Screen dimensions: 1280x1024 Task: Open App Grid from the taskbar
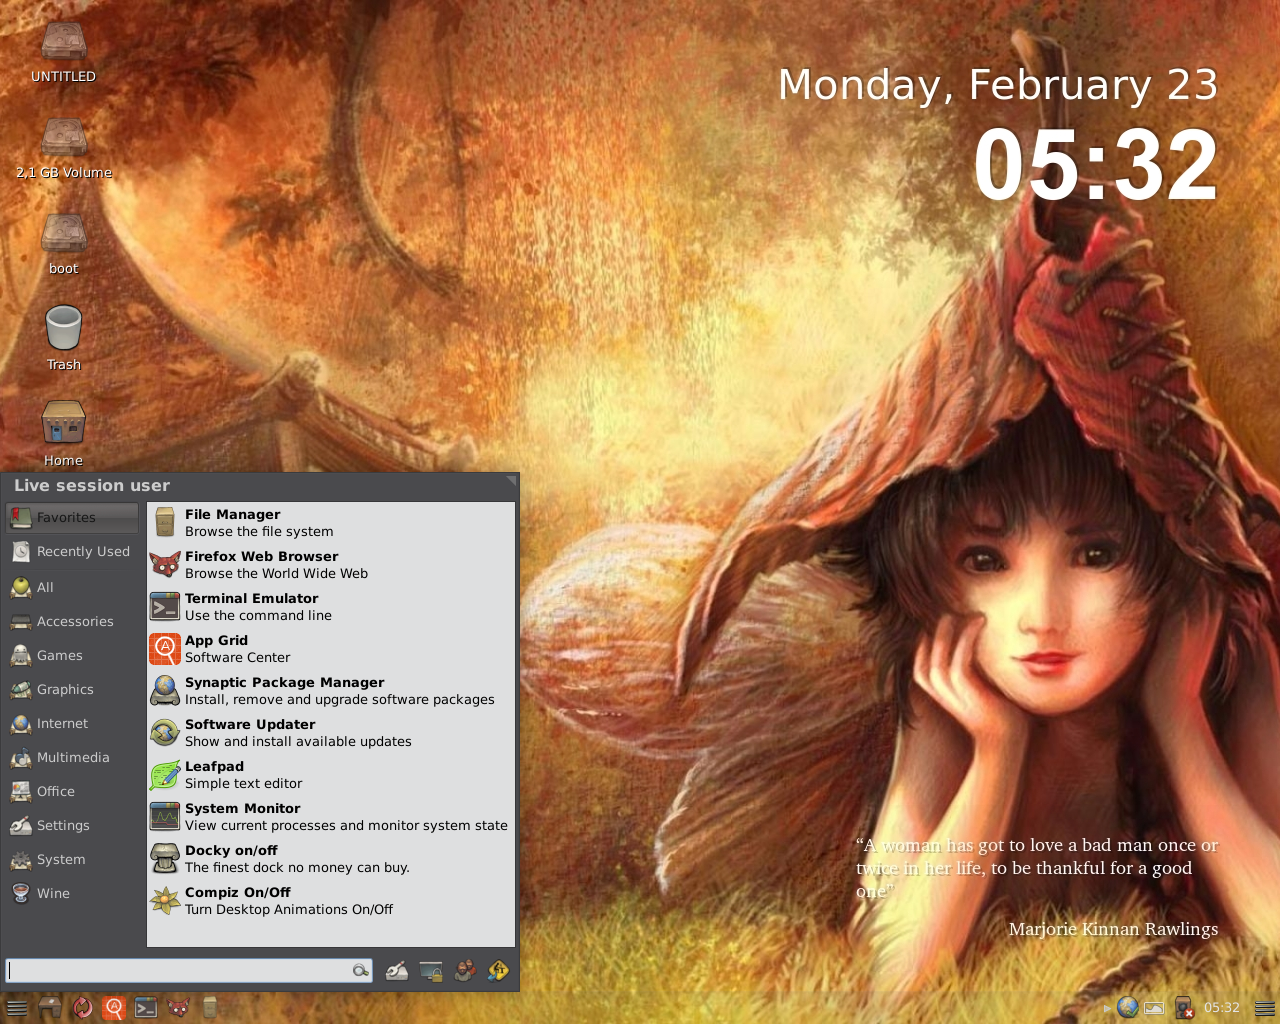tap(114, 1008)
